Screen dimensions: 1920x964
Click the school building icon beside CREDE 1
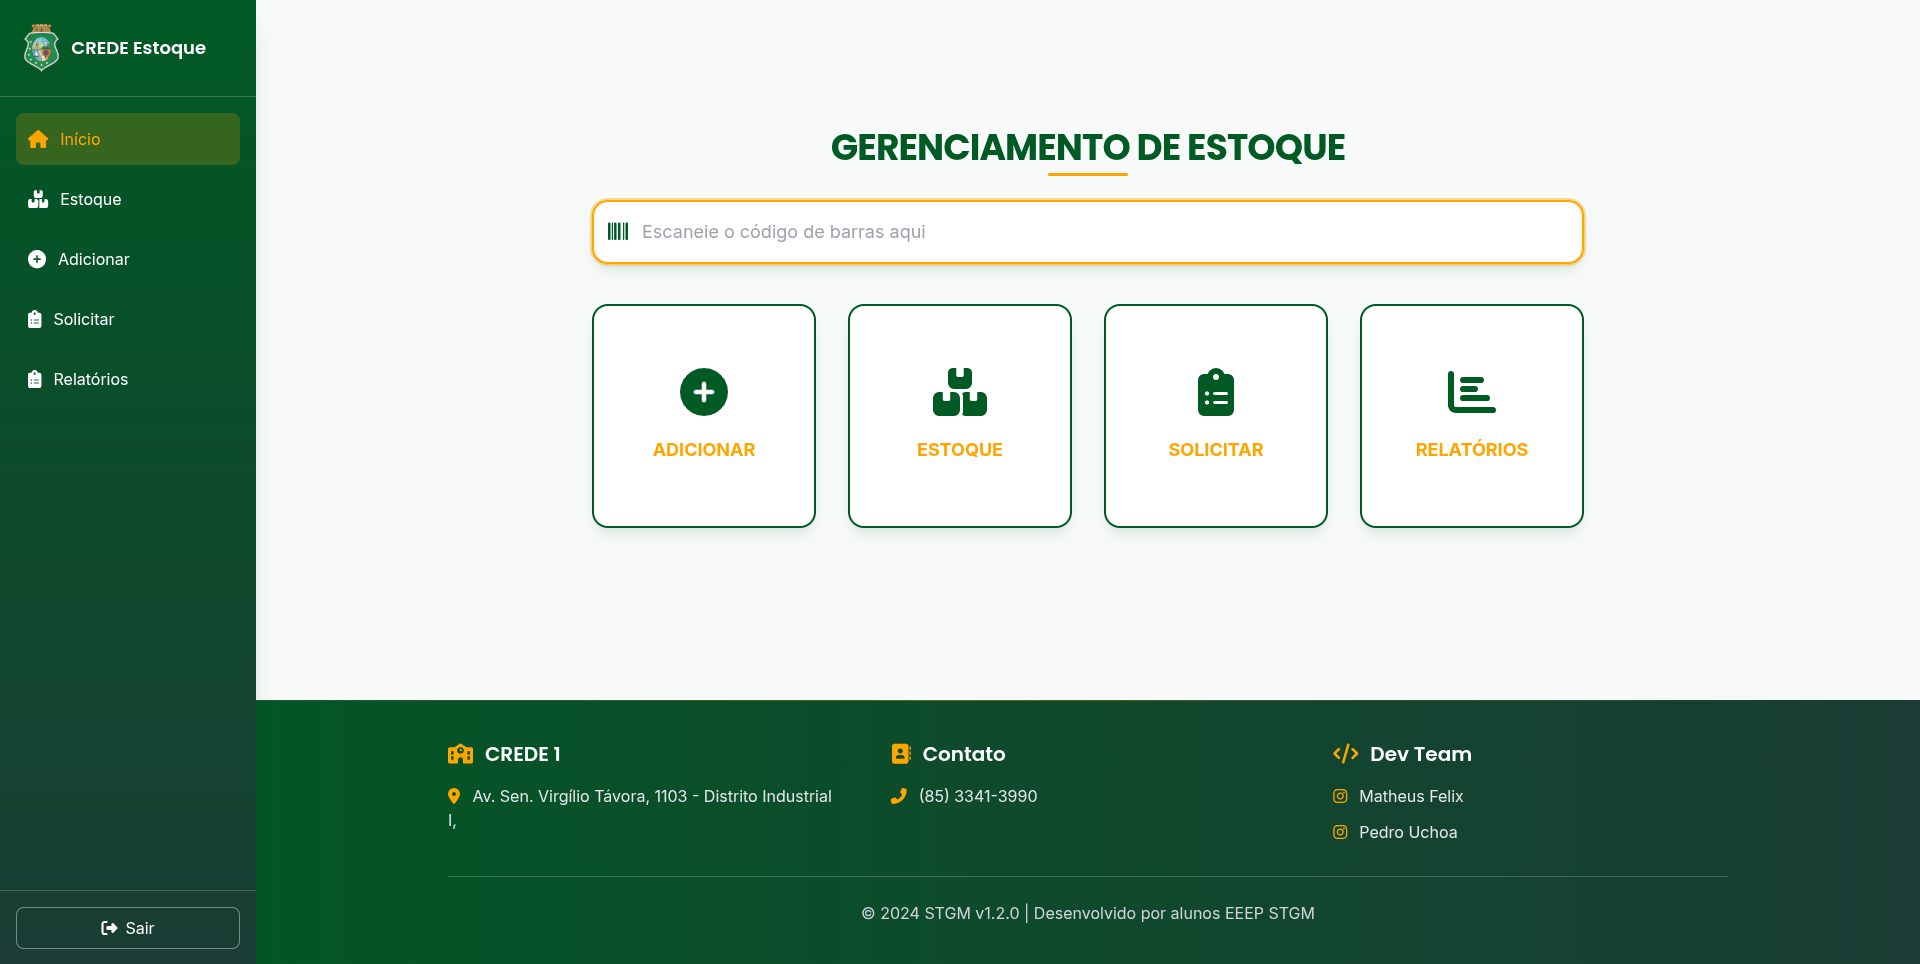460,754
